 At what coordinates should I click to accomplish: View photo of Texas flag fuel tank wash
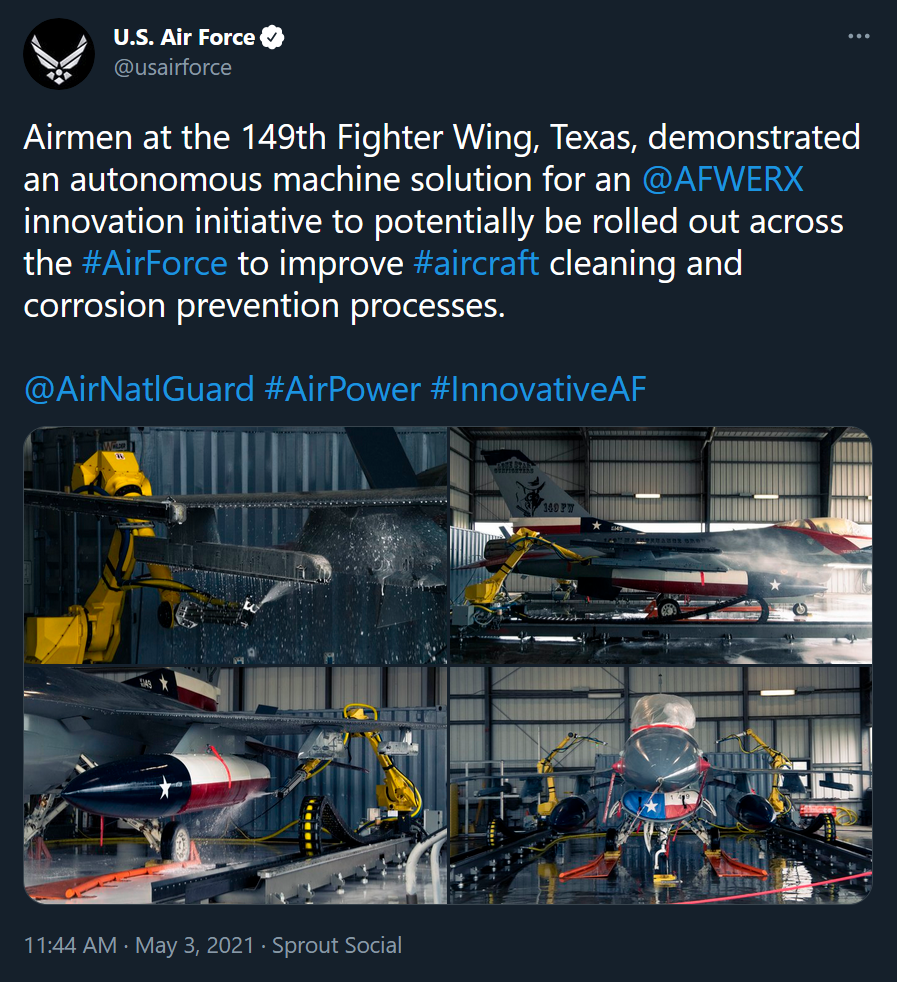[236, 785]
